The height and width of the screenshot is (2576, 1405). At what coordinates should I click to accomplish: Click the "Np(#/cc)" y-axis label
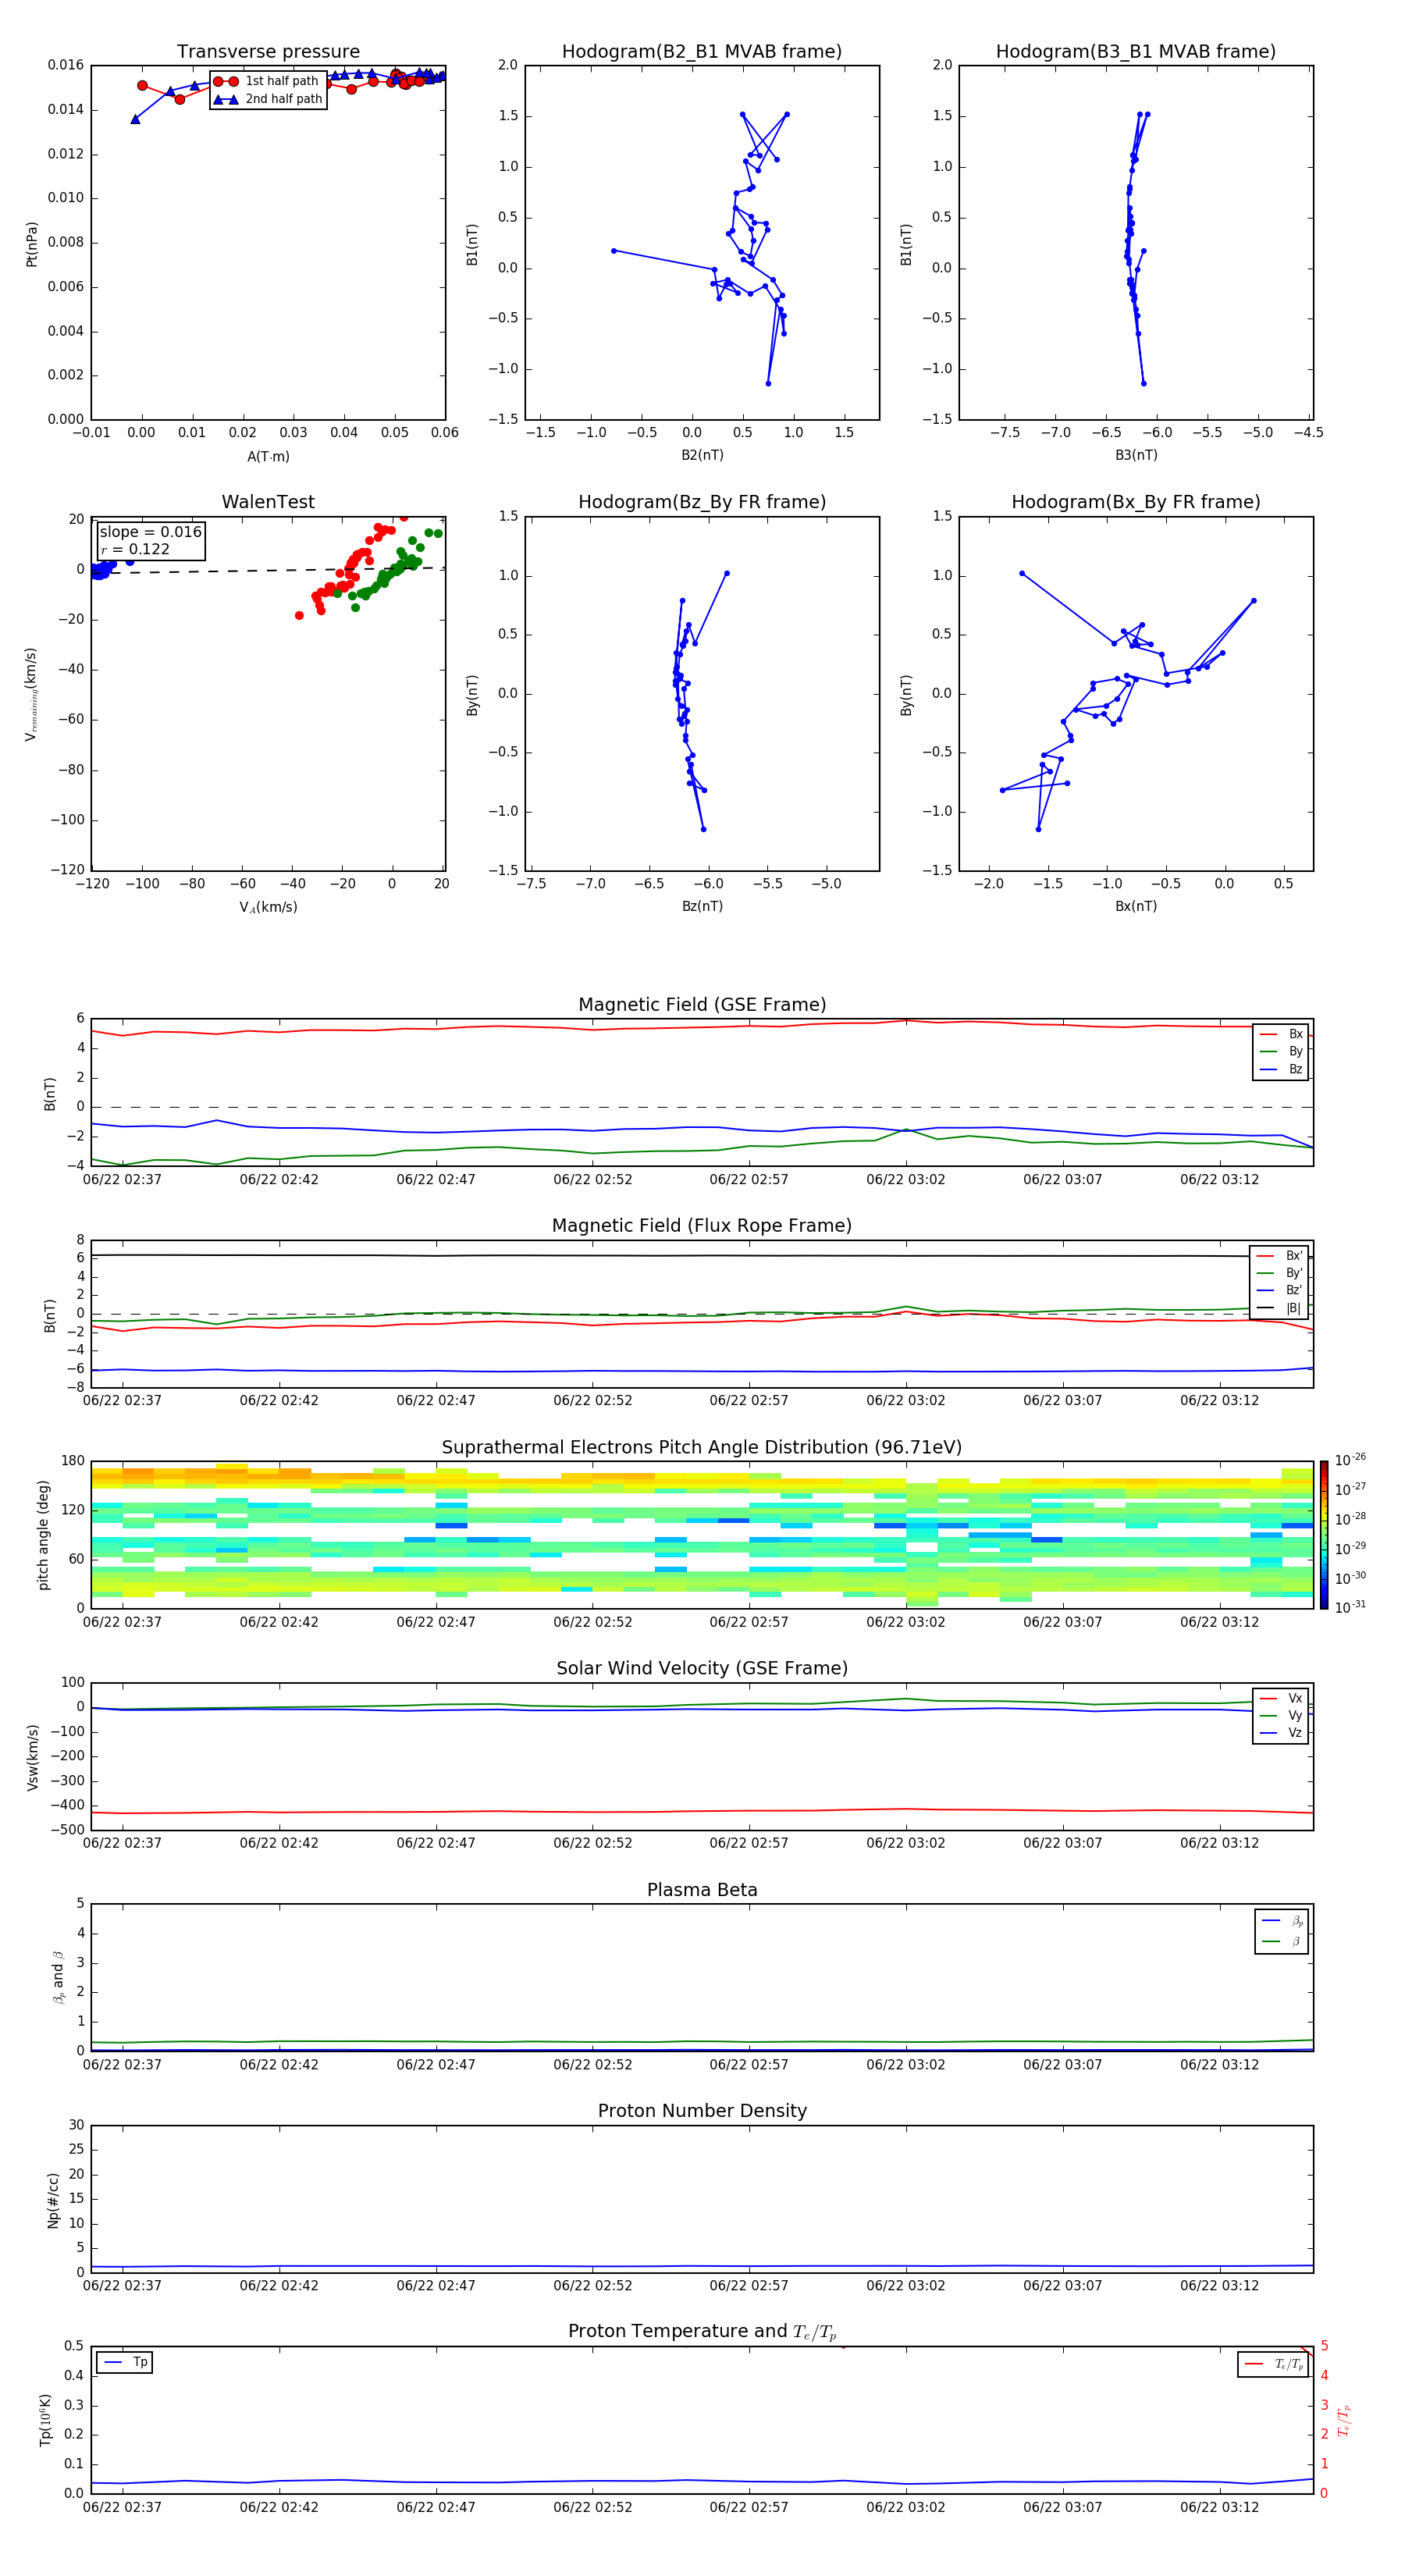click(x=53, y=2200)
